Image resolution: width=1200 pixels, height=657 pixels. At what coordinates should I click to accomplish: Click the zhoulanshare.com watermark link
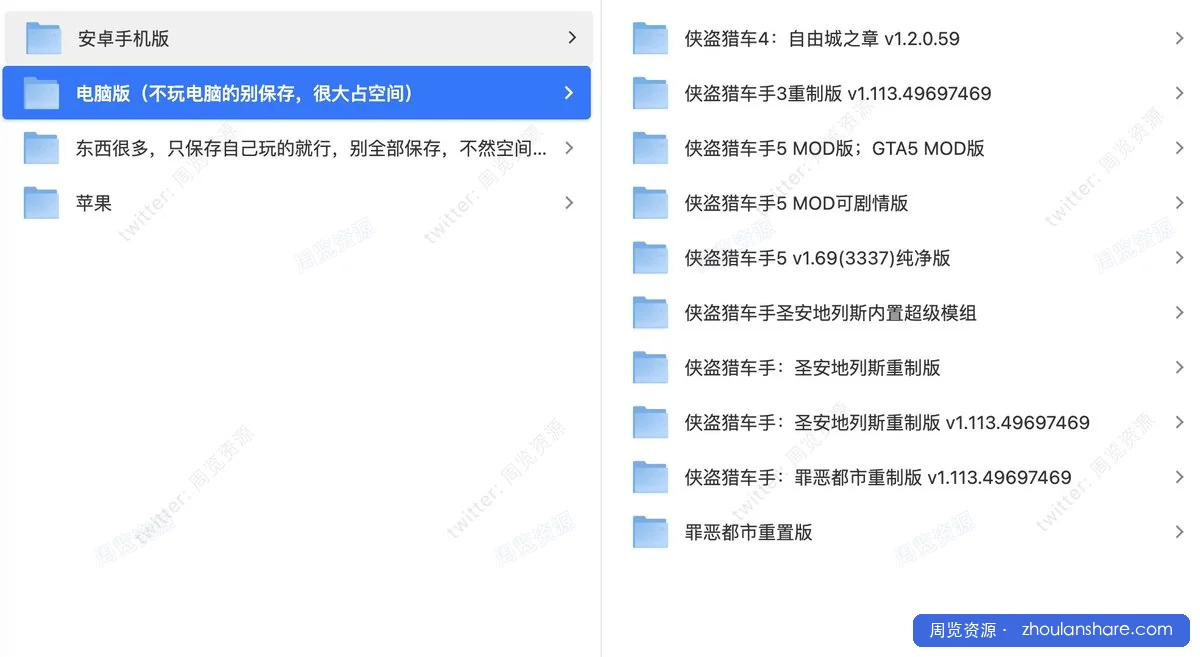pyautogui.click(x=1096, y=630)
